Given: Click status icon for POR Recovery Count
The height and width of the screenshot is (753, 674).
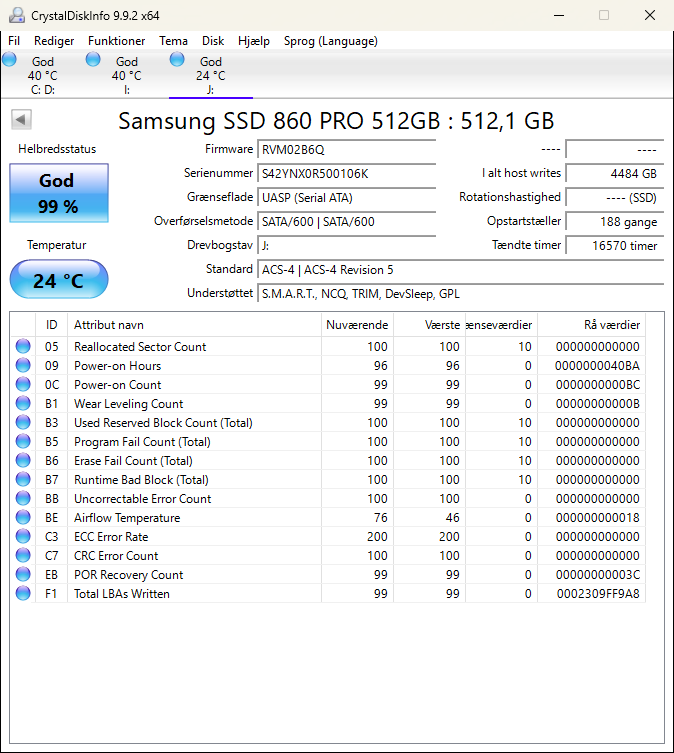Looking at the screenshot, I should pyautogui.click(x=23, y=574).
